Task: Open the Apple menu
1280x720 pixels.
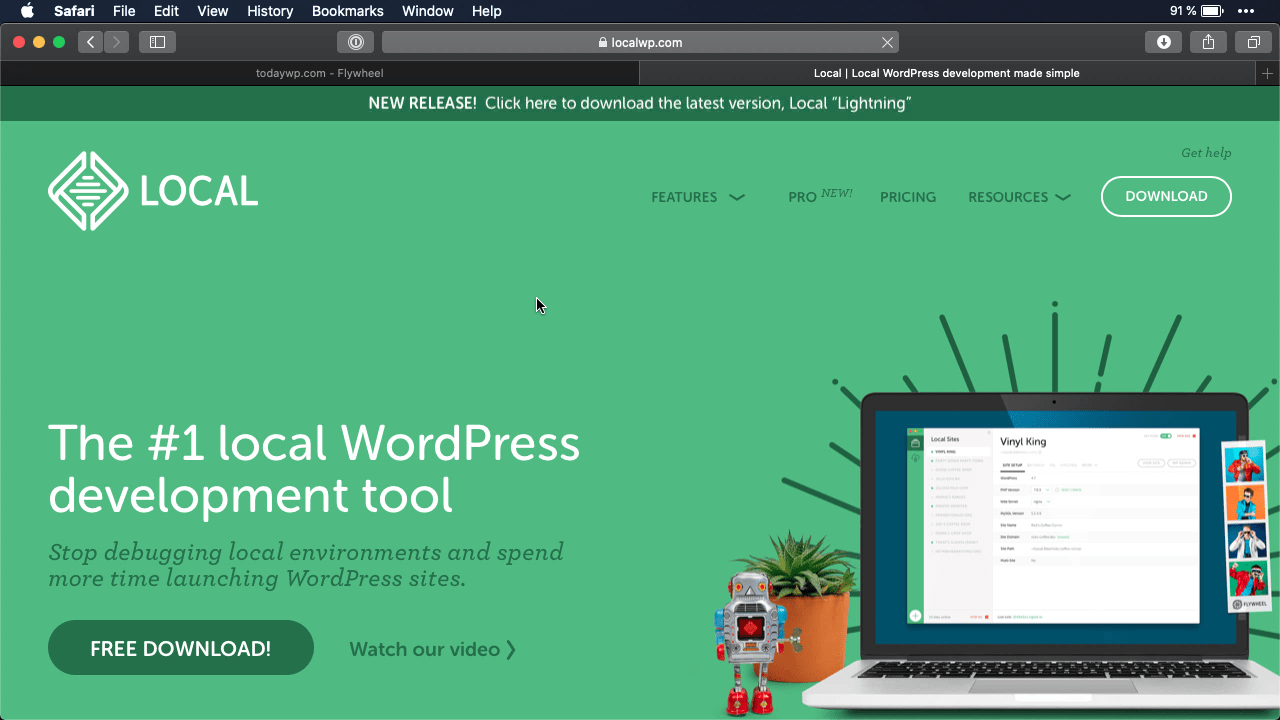Action: coord(27,11)
